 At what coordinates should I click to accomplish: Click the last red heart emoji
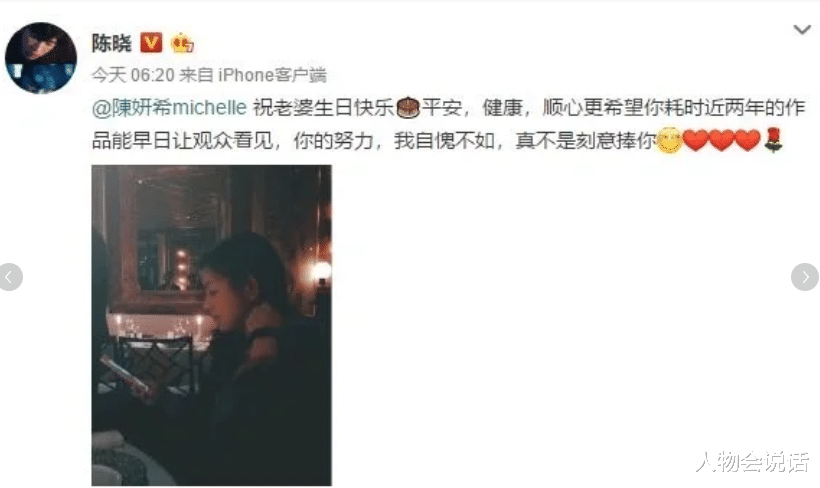tap(748, 140)
